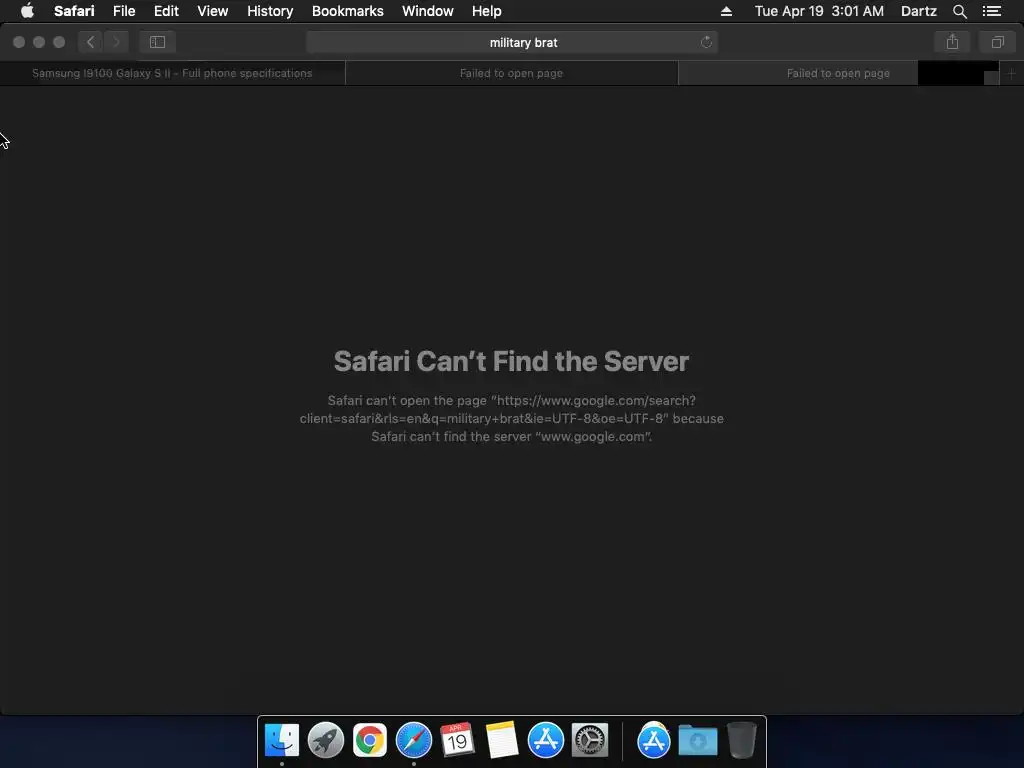Zoom the Safari window to full screen

tap(59, 42)
